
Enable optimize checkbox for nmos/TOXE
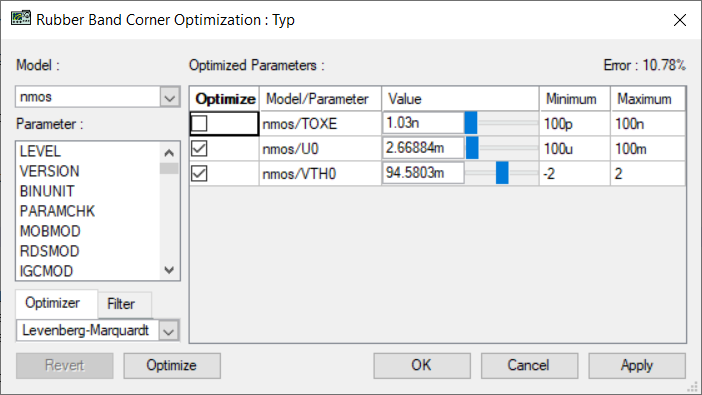point(199,123)
